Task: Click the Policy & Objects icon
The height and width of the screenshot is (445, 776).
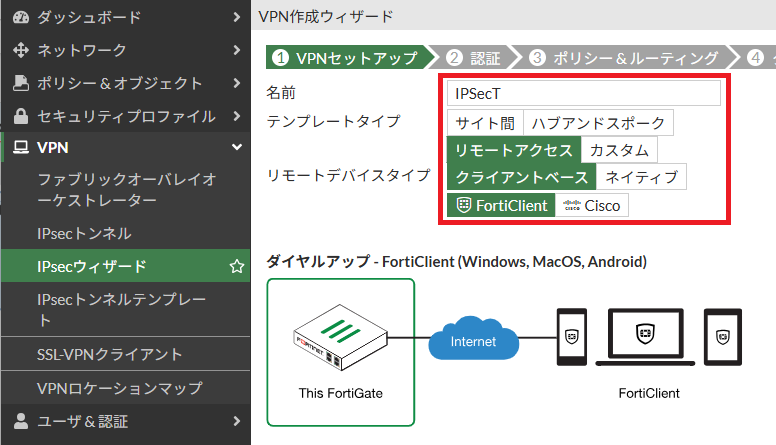Action: (x=21, y=83)
